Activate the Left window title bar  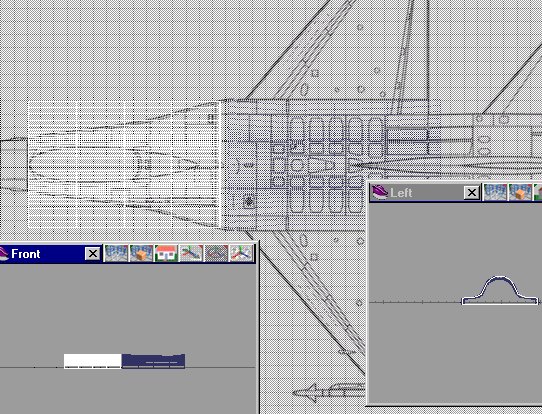click(x=426, y=192)
